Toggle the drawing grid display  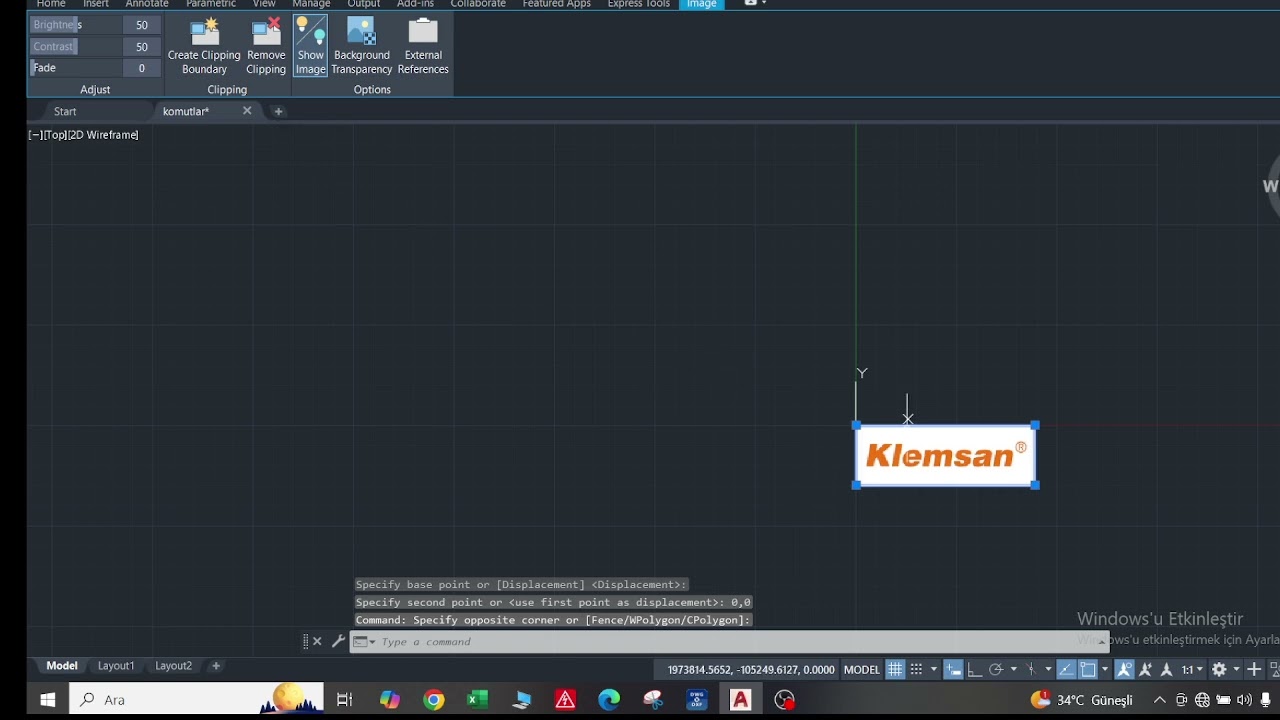point(895,670)
